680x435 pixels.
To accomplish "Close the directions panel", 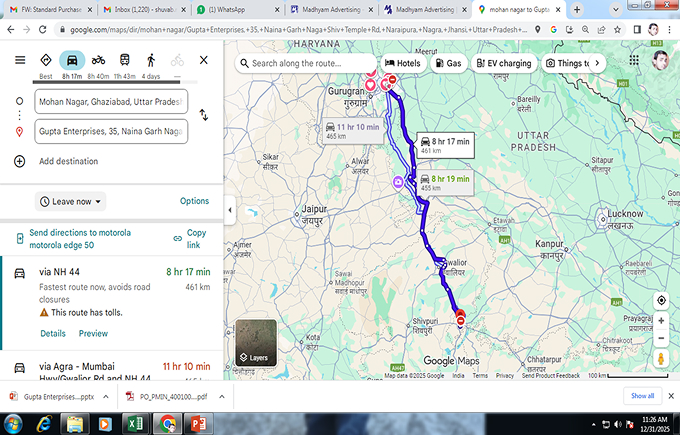I will pos(204,60).
